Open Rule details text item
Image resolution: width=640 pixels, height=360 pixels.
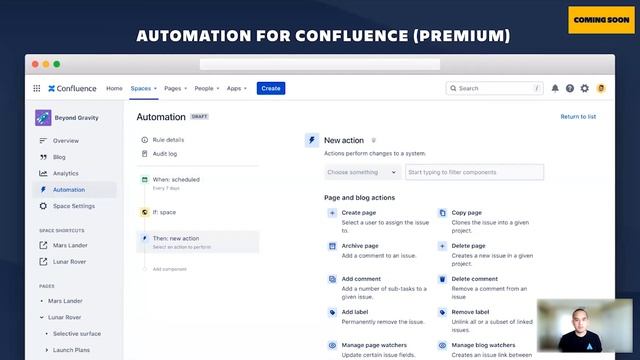tap(168, 140)
